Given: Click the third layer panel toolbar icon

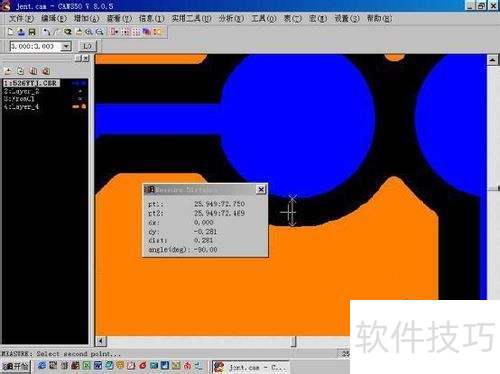Looking at the screenshot, I should pyautogui.click(x=33, y=71).
